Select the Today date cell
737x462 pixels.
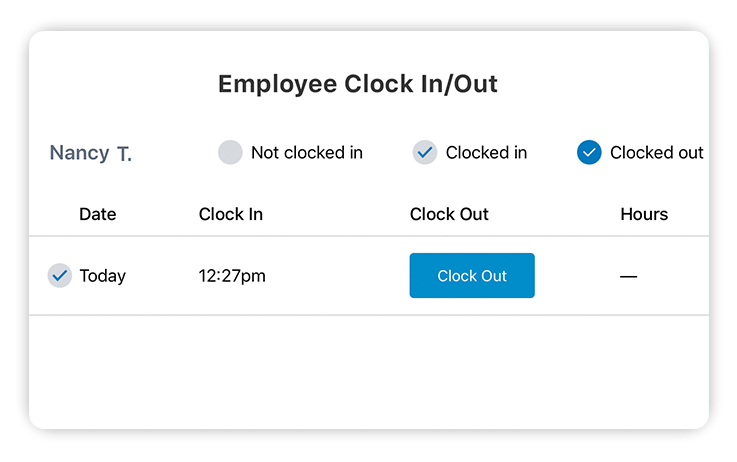(103, 276)
